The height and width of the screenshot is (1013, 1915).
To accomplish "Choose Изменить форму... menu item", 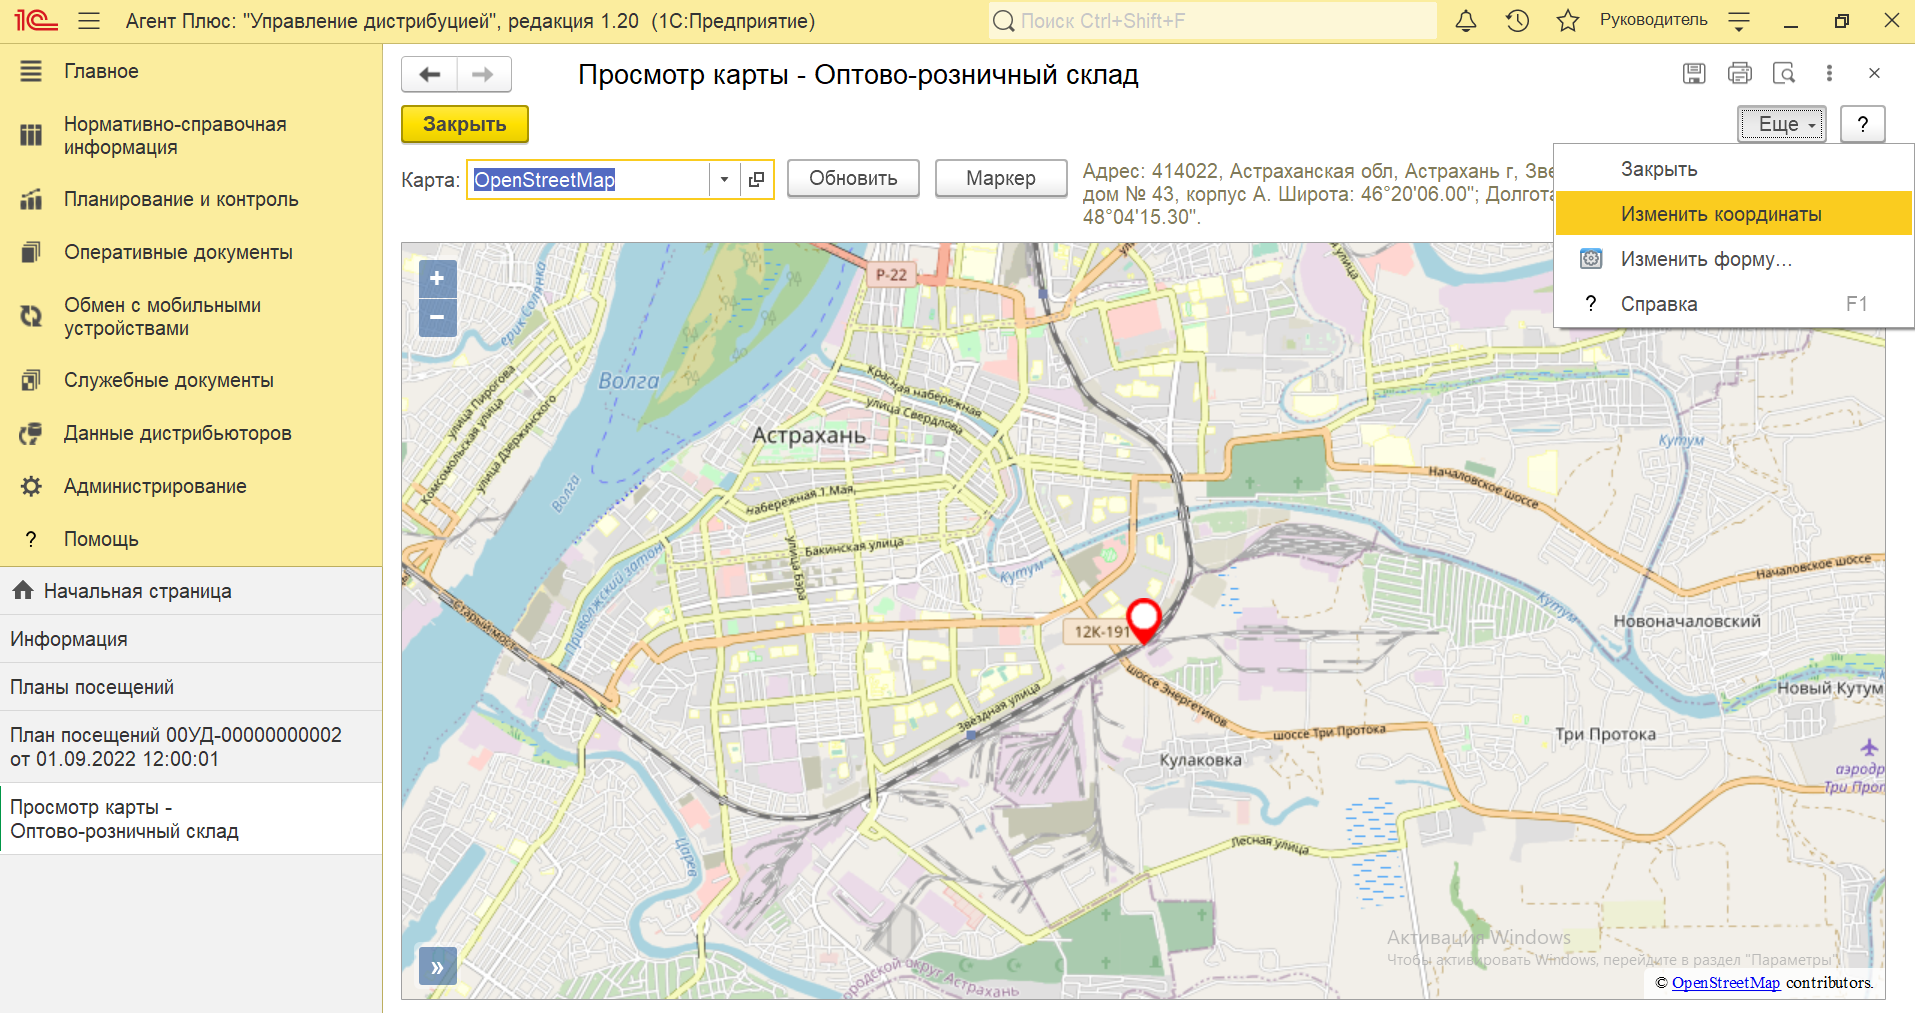I will click(1733, 259).
